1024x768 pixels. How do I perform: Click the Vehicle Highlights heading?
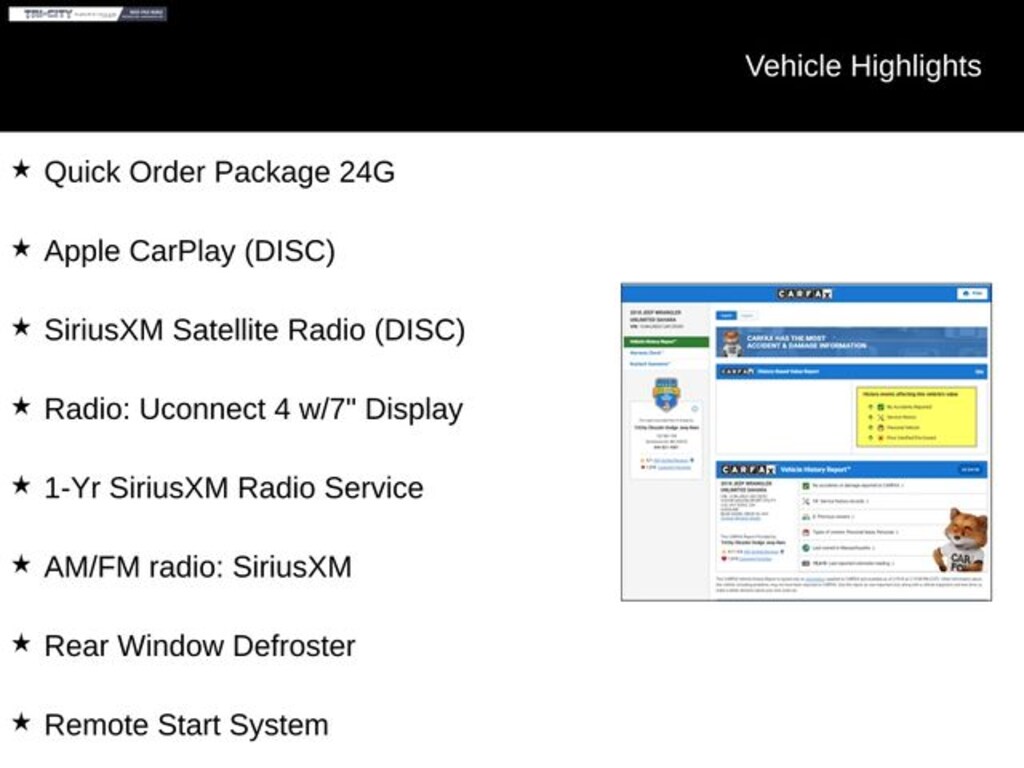(863, 66)
